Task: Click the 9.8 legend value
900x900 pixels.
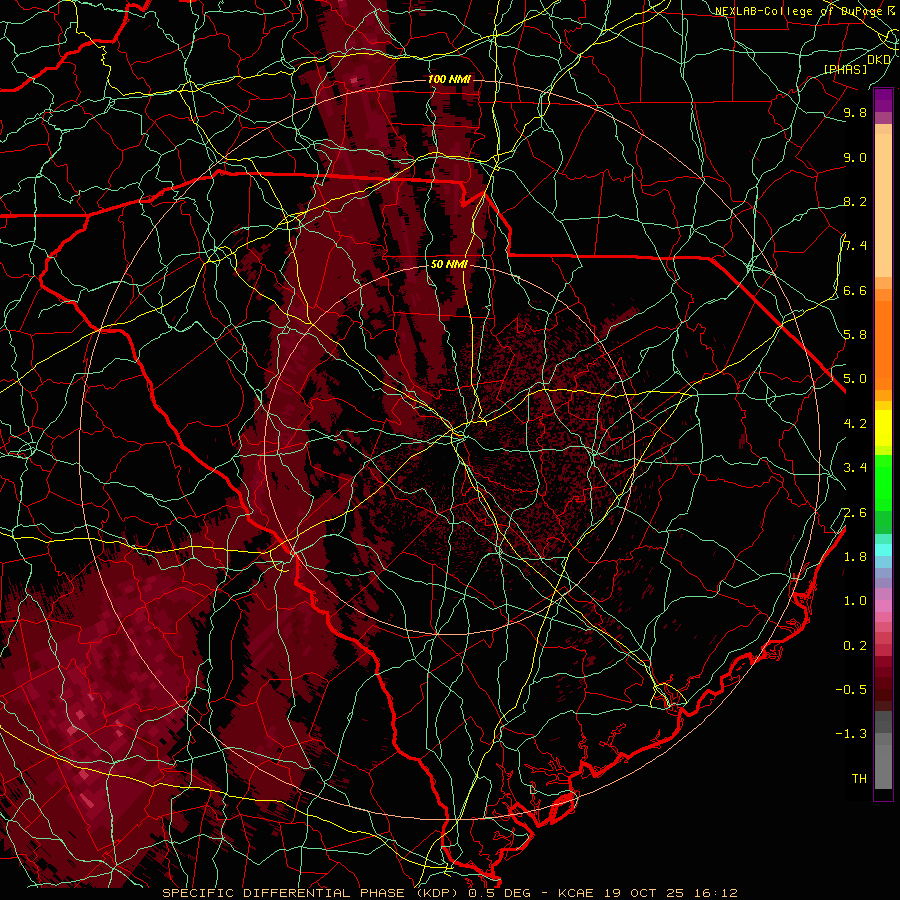Action: coord(855,112)
